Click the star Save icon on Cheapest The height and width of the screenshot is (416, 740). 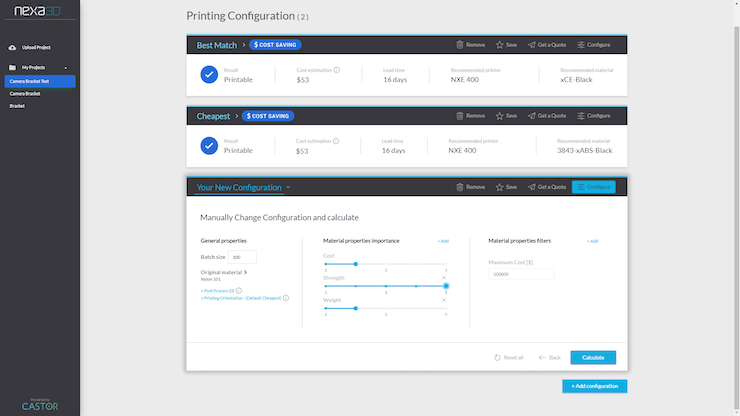[500, 116]
